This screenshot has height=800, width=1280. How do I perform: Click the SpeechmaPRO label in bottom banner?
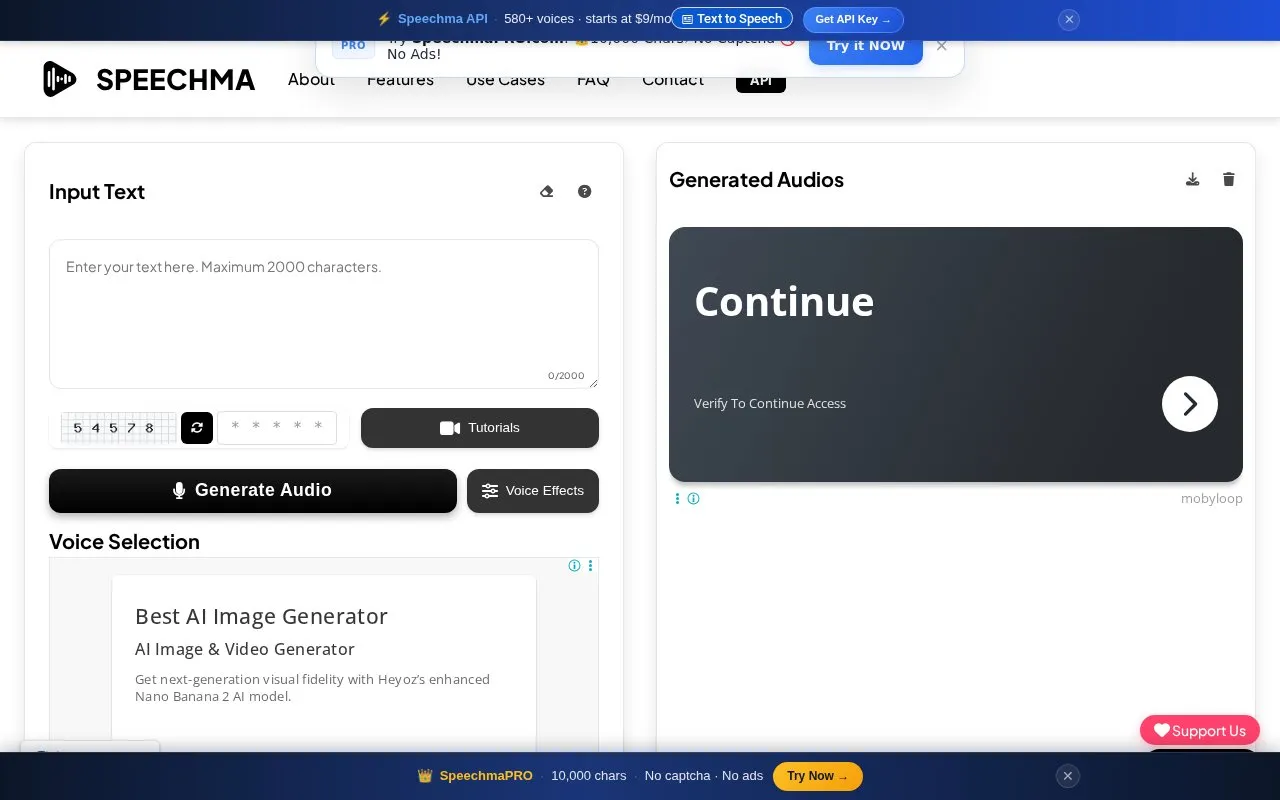486,776
